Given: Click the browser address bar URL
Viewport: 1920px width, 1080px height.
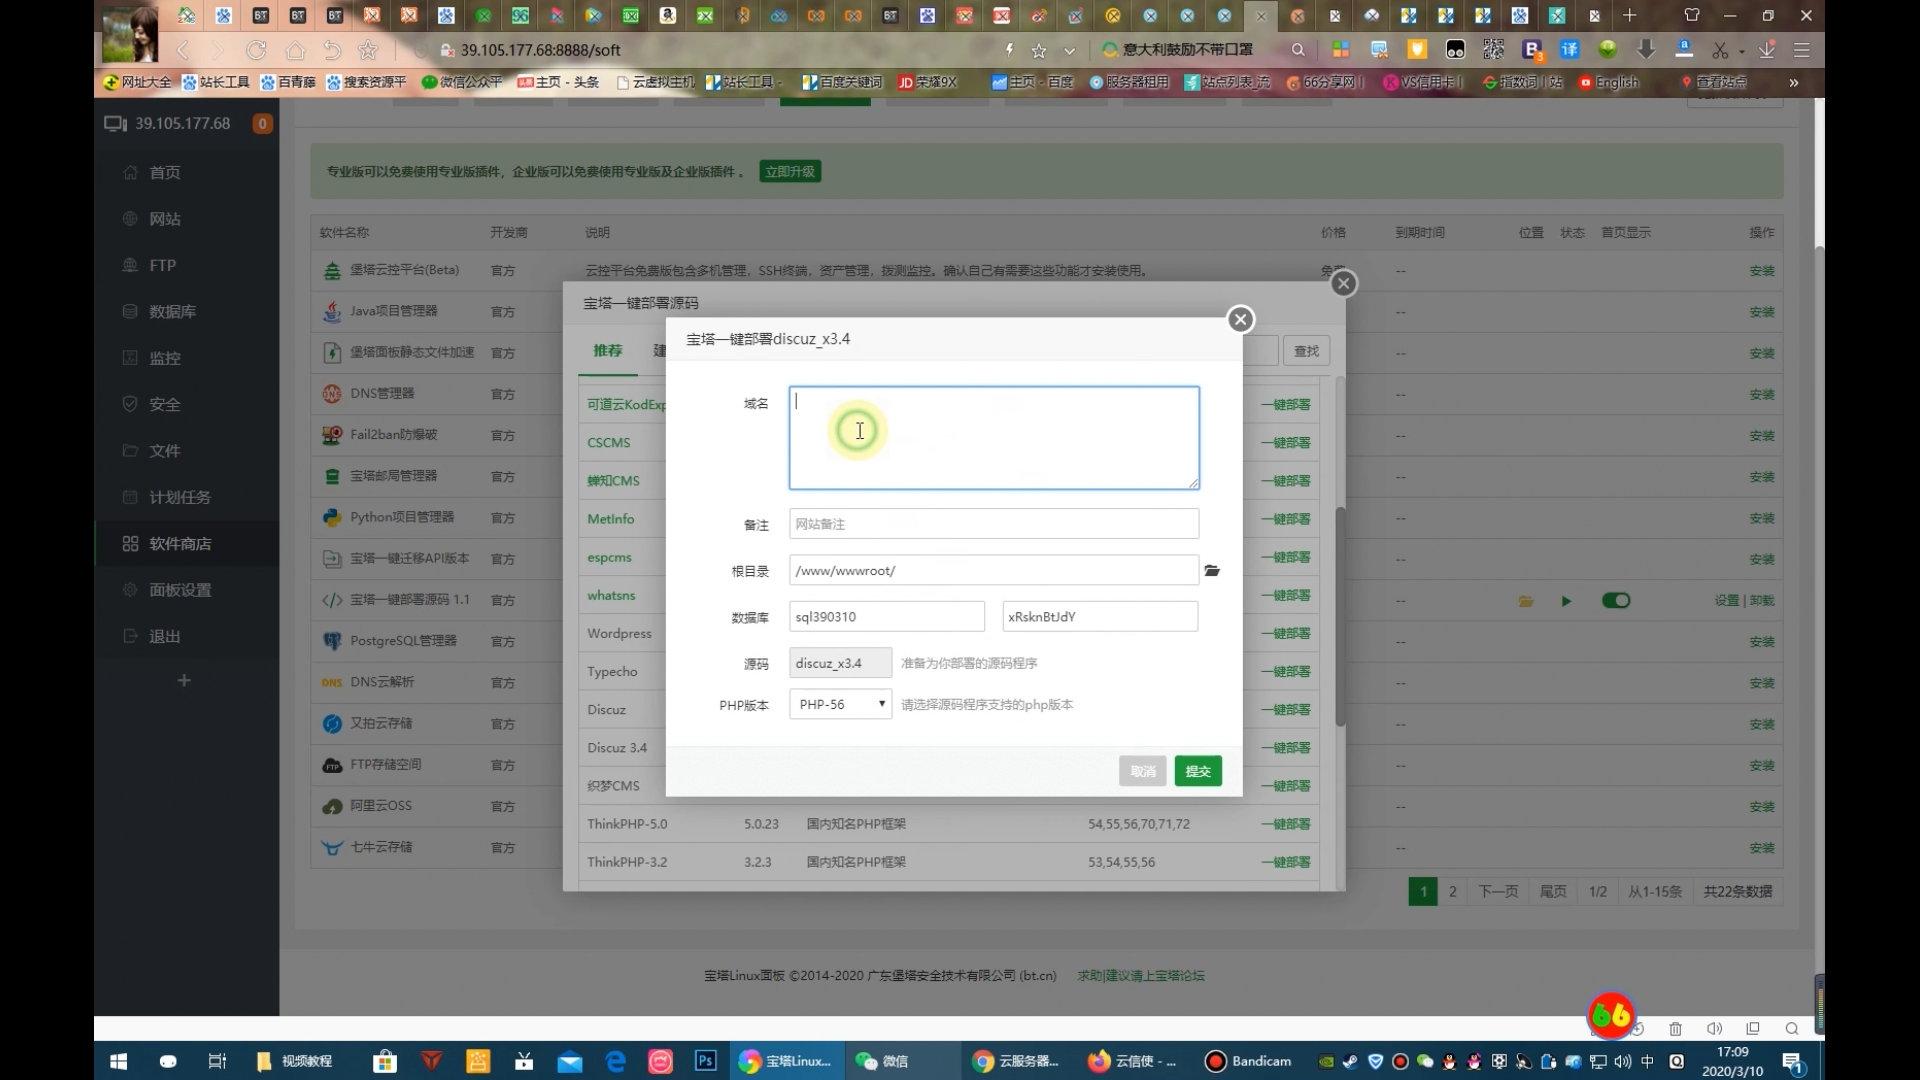Looking at the screenshot, I should [x=540, y=50].
